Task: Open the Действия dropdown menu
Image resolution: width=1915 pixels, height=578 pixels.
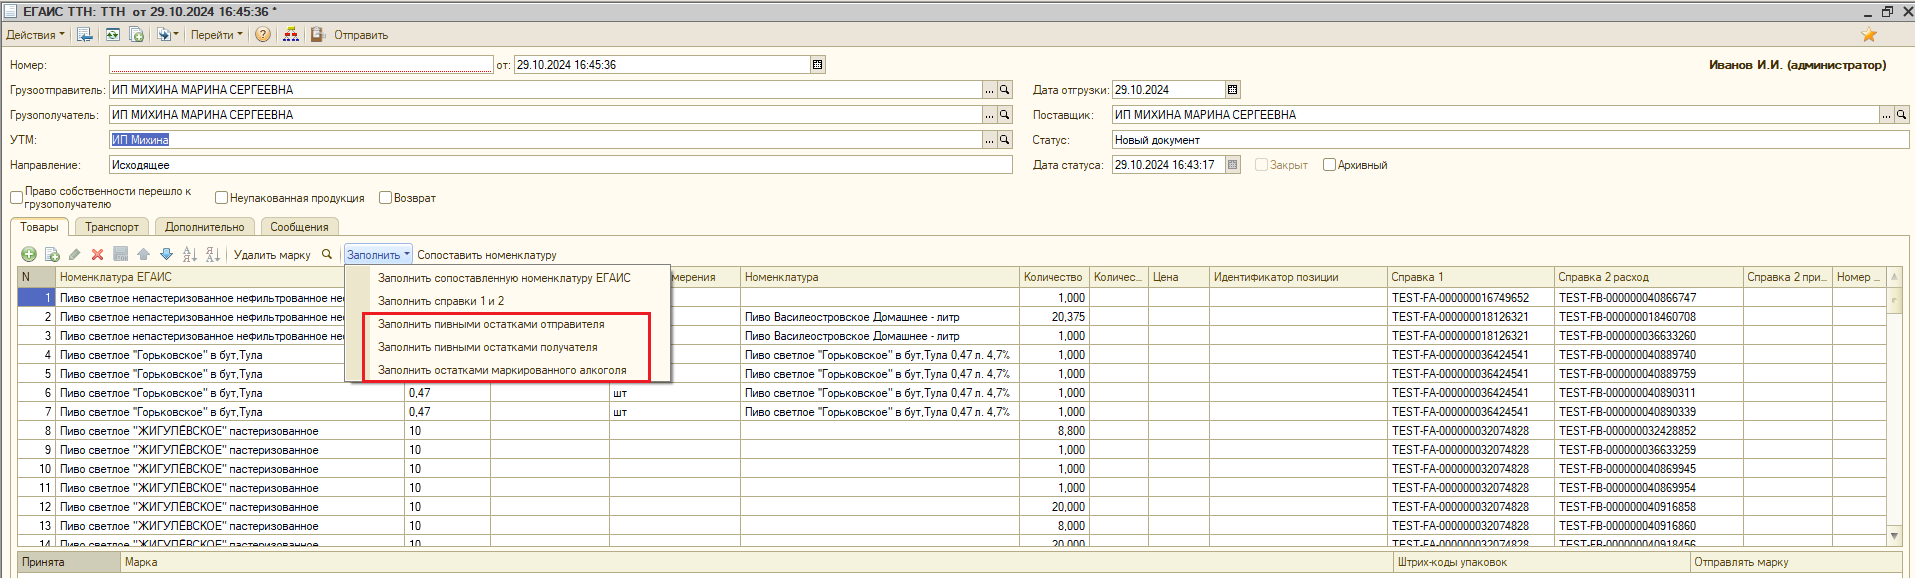Action: point(35,35)
